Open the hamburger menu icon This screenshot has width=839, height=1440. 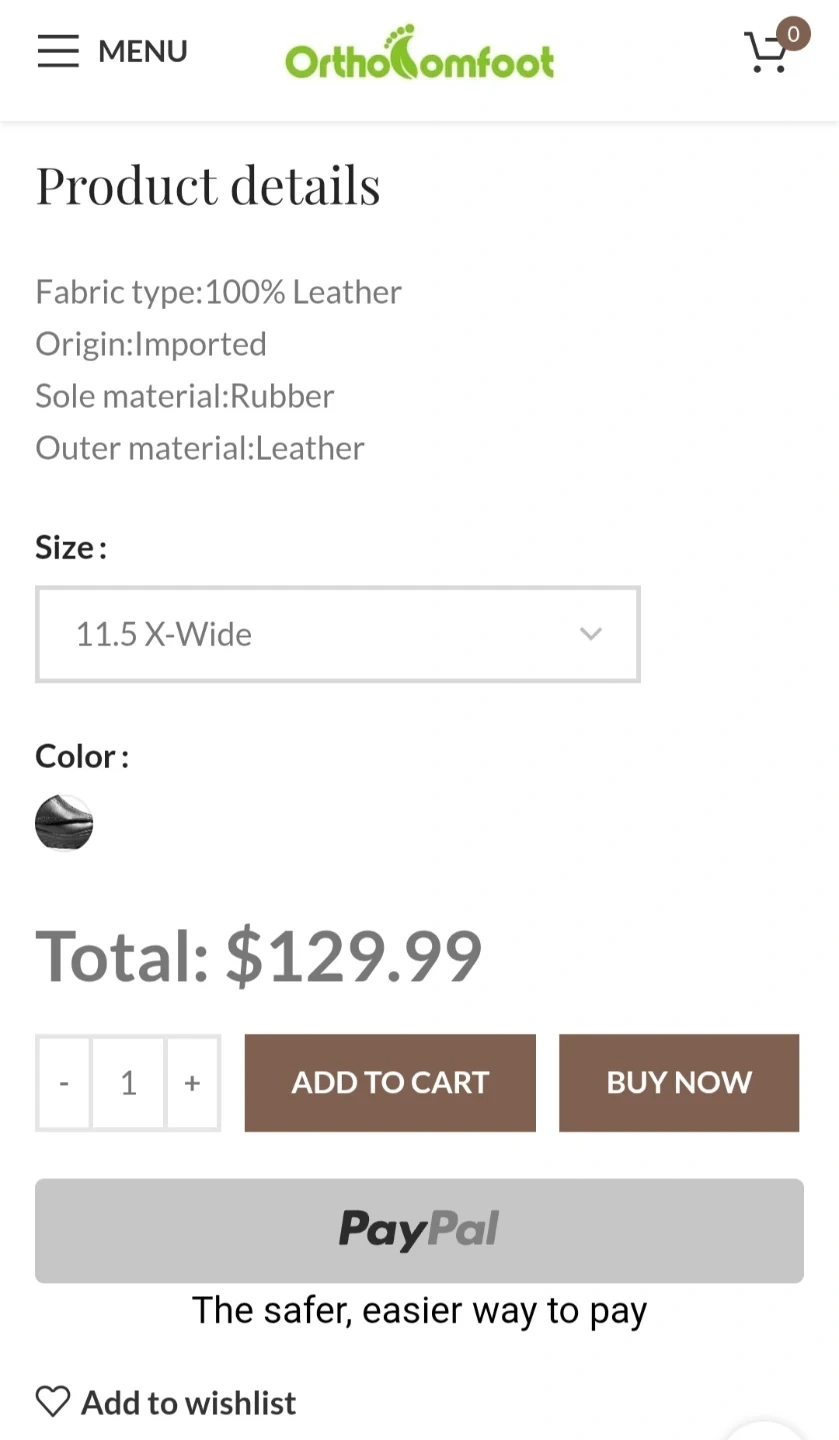coord(58,51)
